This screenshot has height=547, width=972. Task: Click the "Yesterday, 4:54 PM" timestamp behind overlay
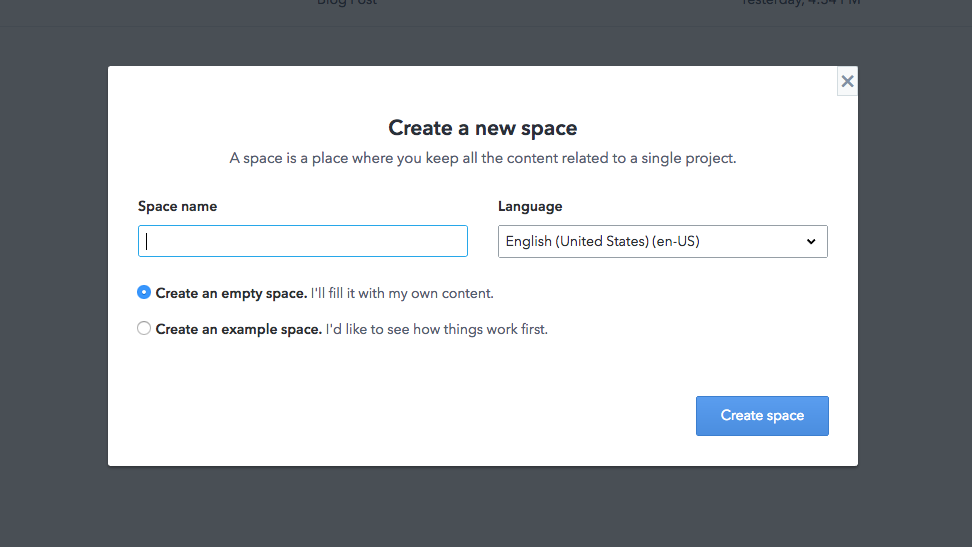click(800, 3)
